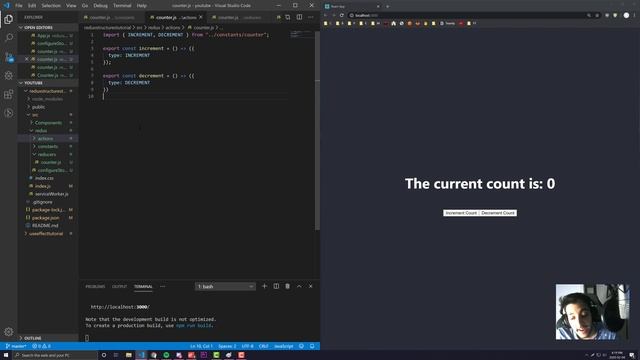
Task: Bookmark this page with the star icon
Action: [x=597, y=15]
